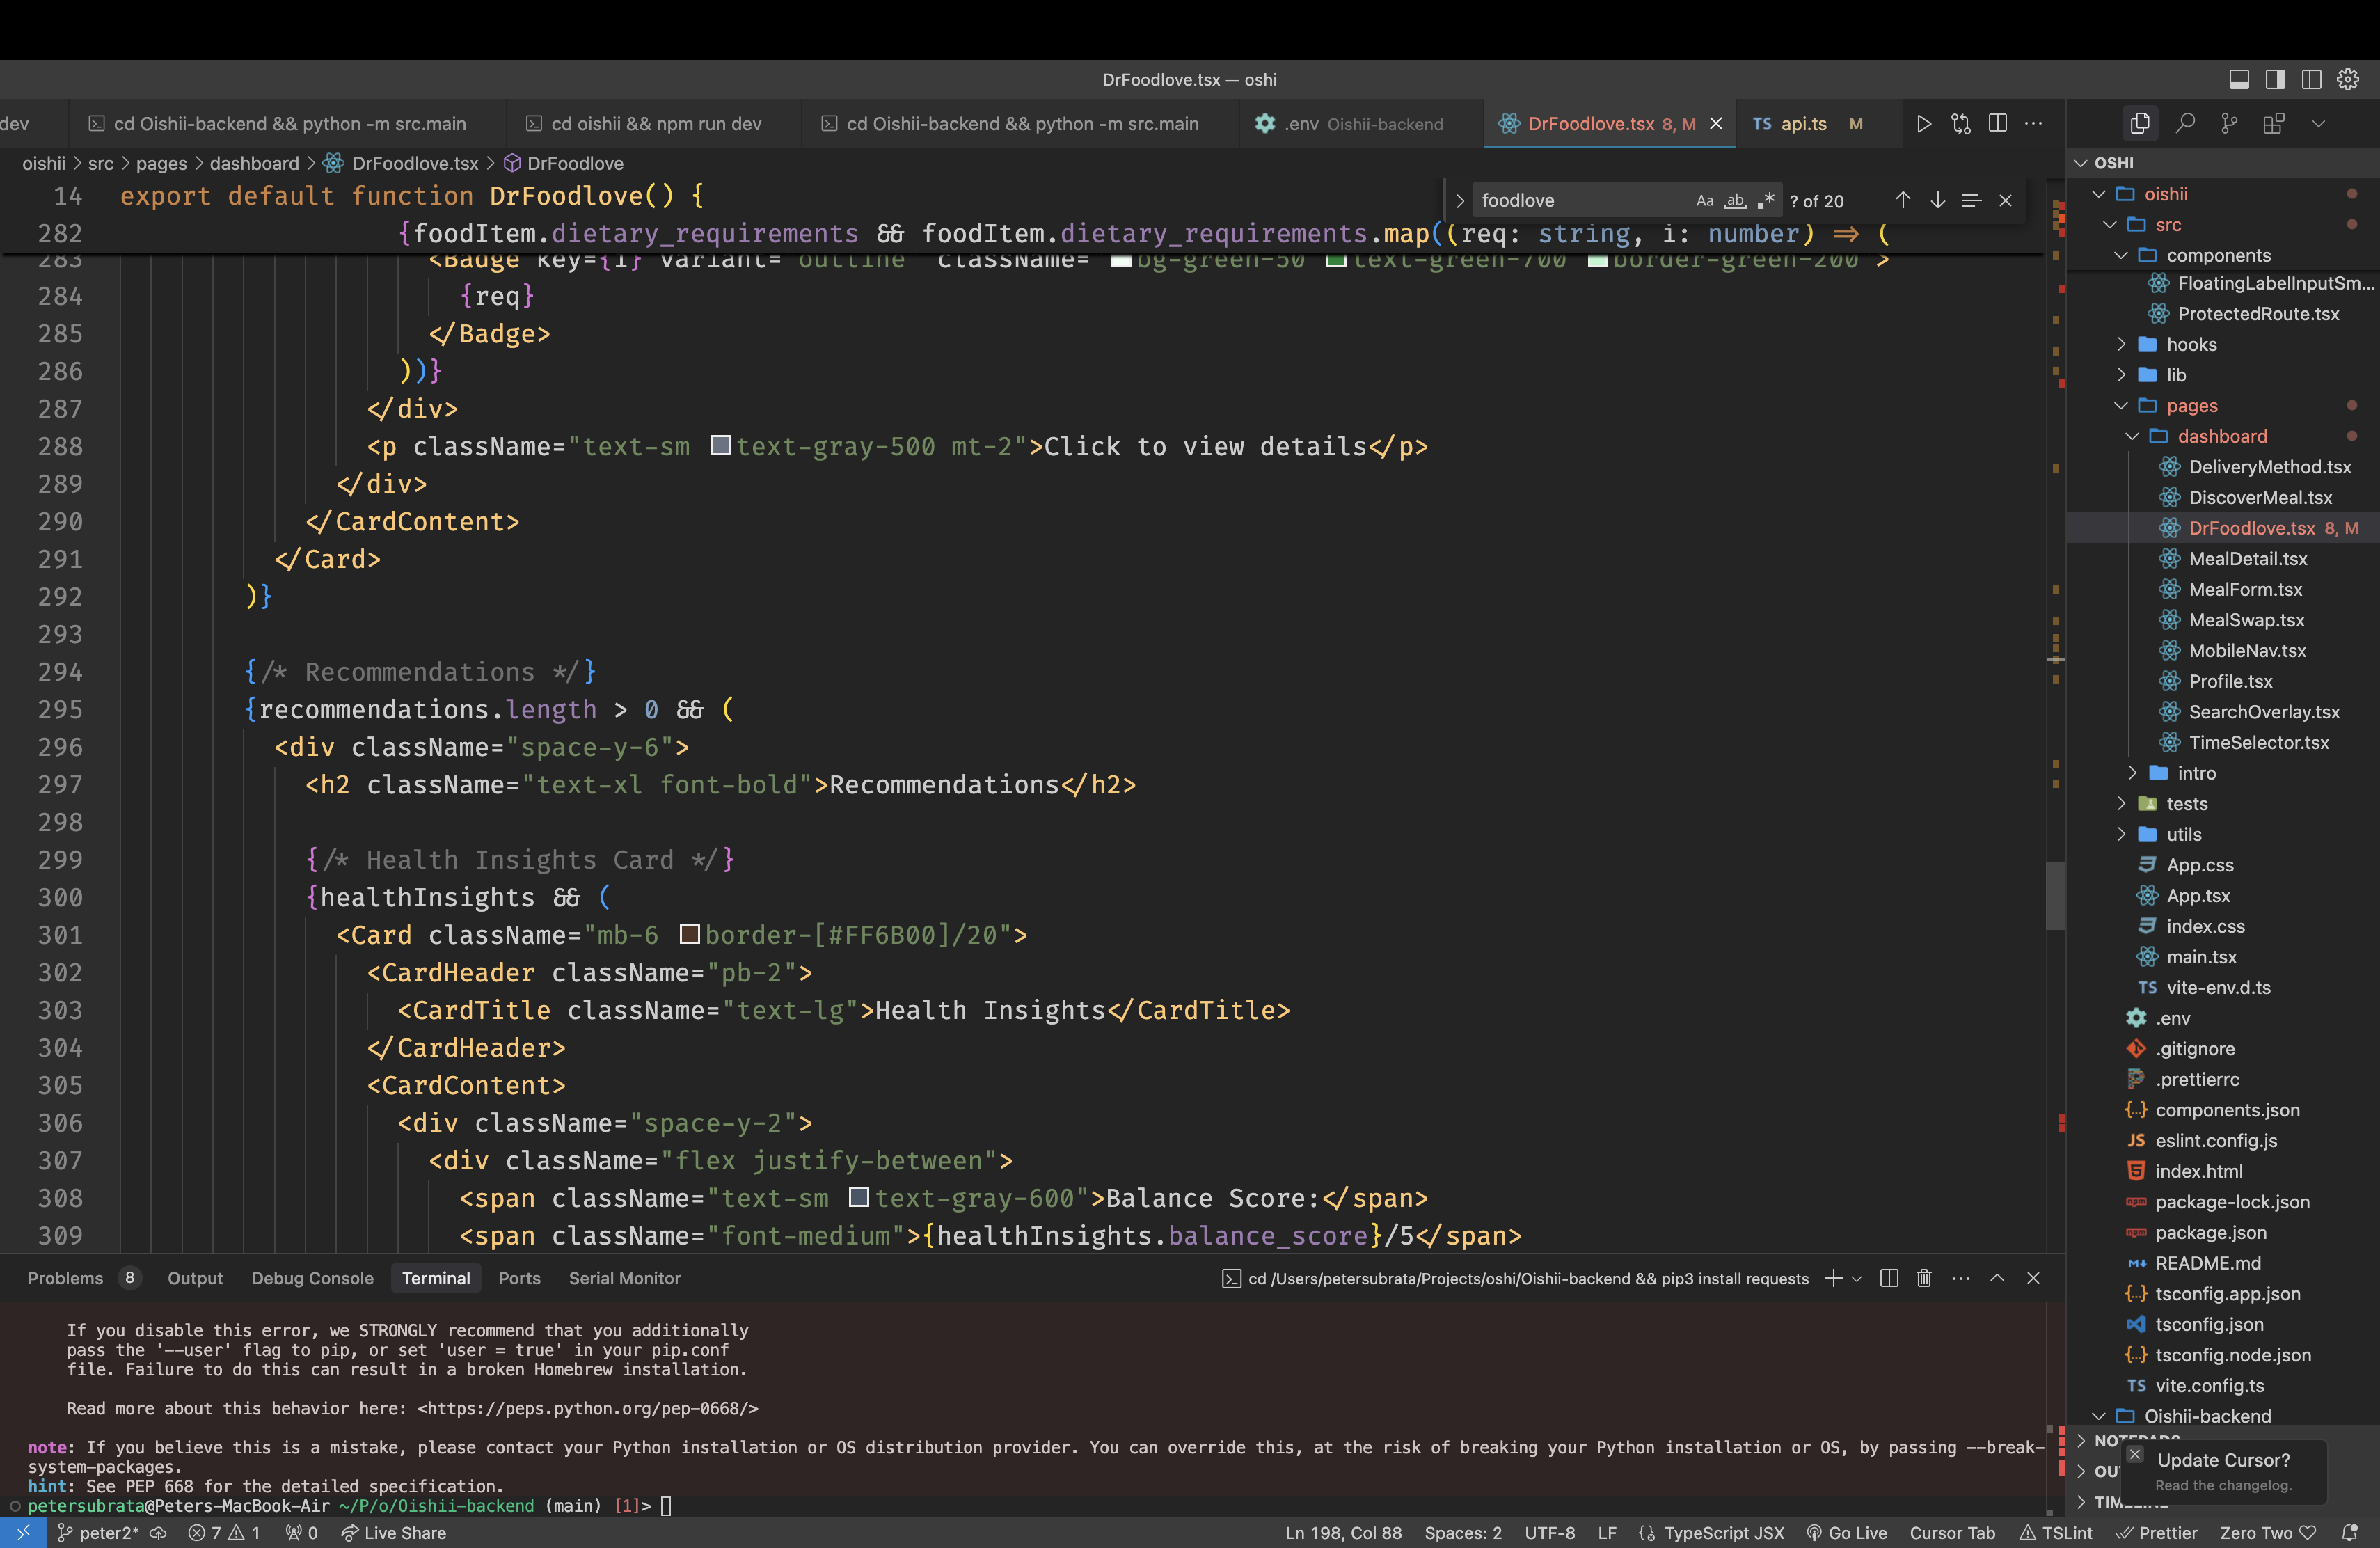The height and width of the screenshot is (1548, 2380).
Task: Toggle Use Regular Expression in find
Action: click(1766, 201)
